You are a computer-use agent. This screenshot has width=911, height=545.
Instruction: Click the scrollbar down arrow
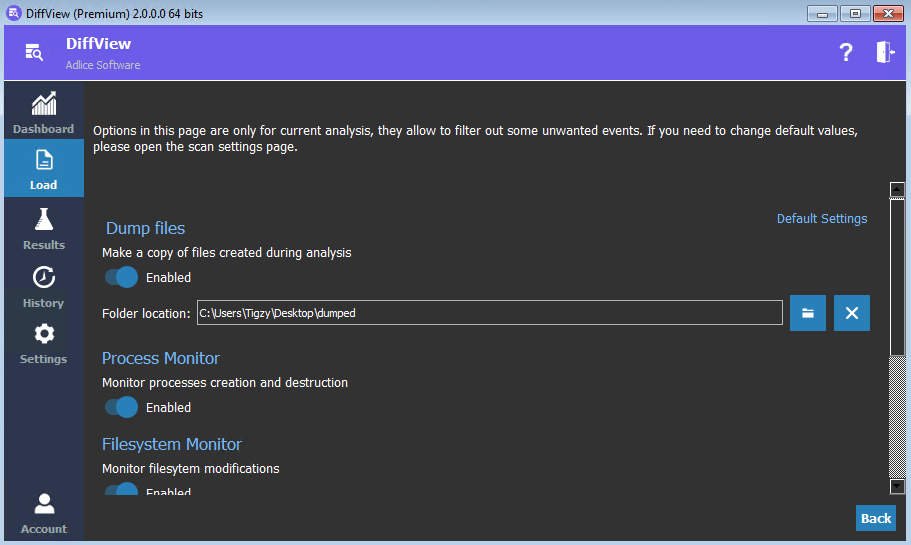point(897,486)
